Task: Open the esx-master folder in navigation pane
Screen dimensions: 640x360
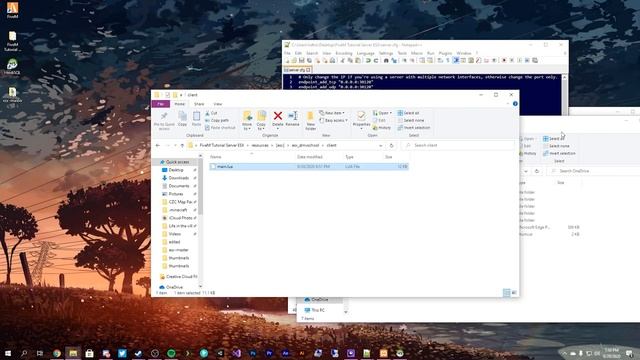Action: (176, 250)
